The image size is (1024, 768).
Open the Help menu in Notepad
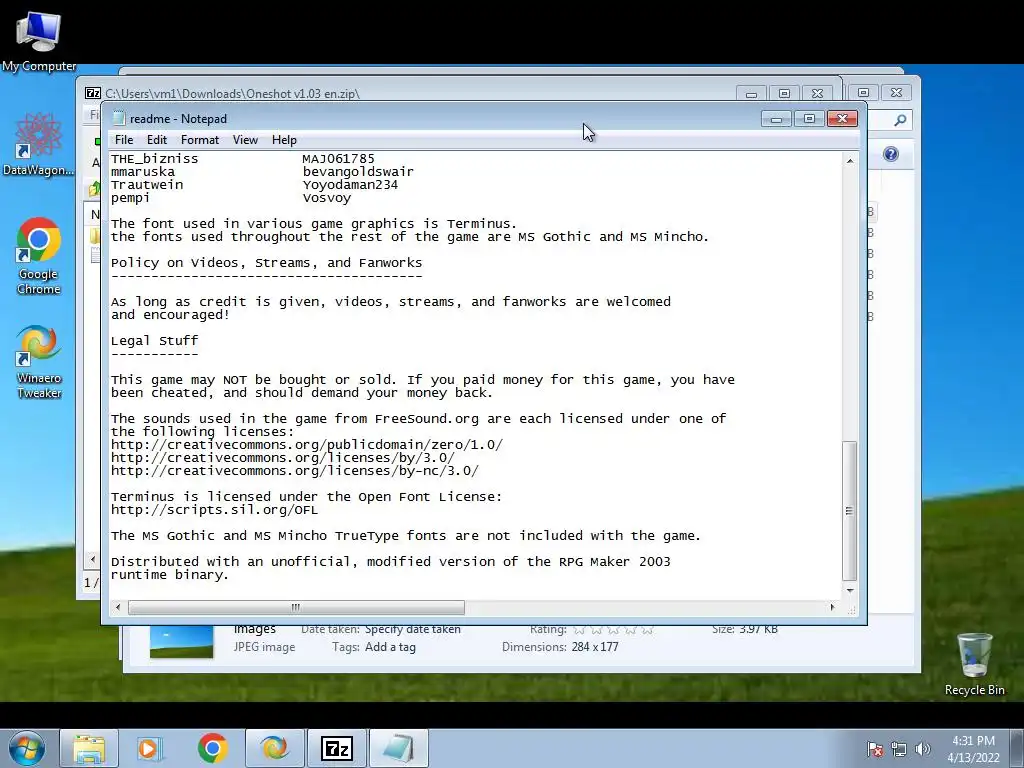[284, 140]
